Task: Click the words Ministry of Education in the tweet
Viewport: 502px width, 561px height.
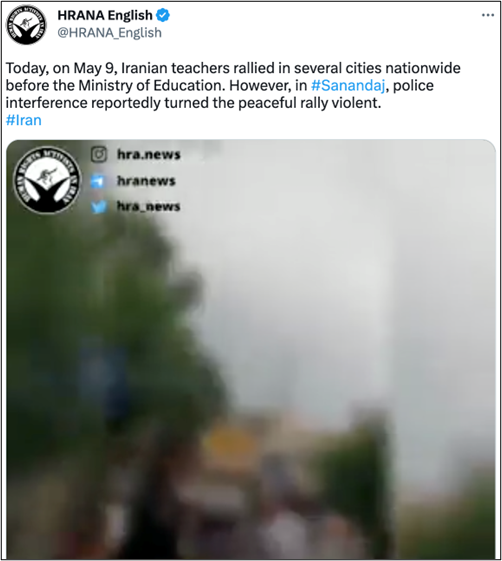Action: pyautogui.click(x=152, y=86)
